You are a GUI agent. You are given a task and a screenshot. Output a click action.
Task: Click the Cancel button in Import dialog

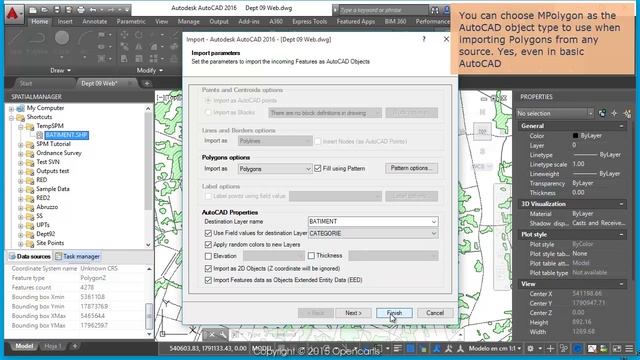(435, 313)
